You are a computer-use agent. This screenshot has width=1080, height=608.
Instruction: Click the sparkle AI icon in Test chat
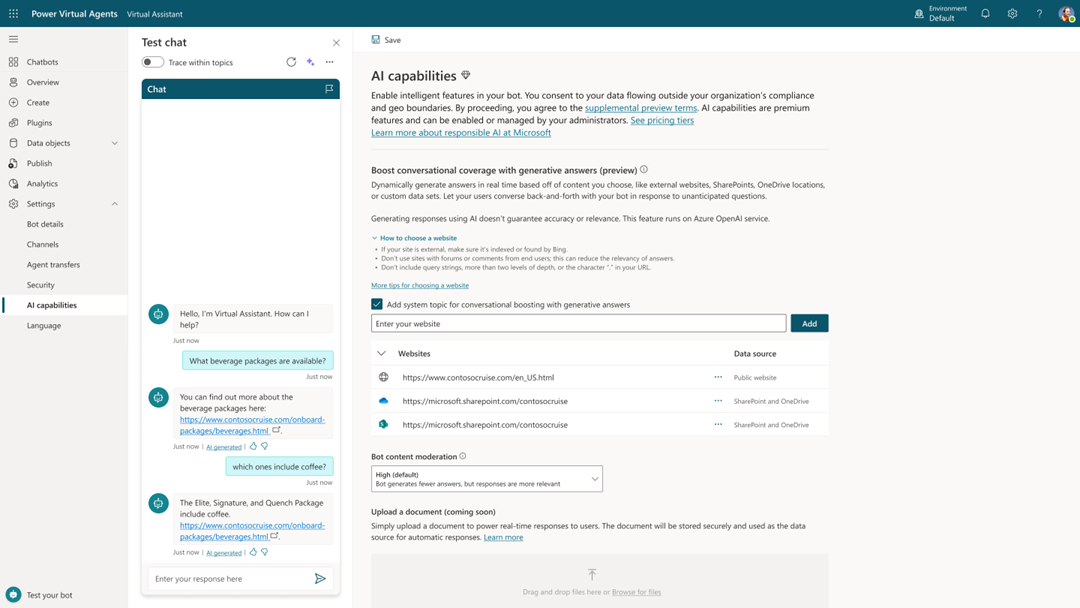[x=310, y=61]
